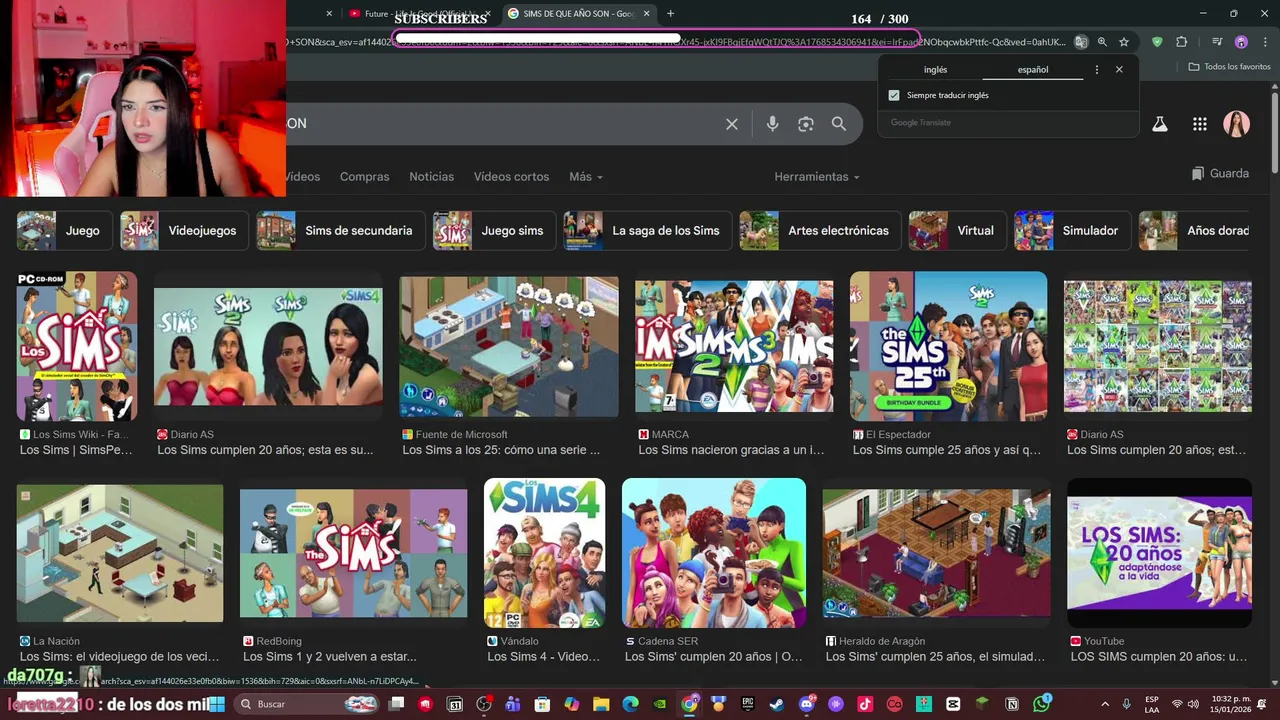
Task: Select the Artes electrónicas filter chip
Action: click(819, 230)
